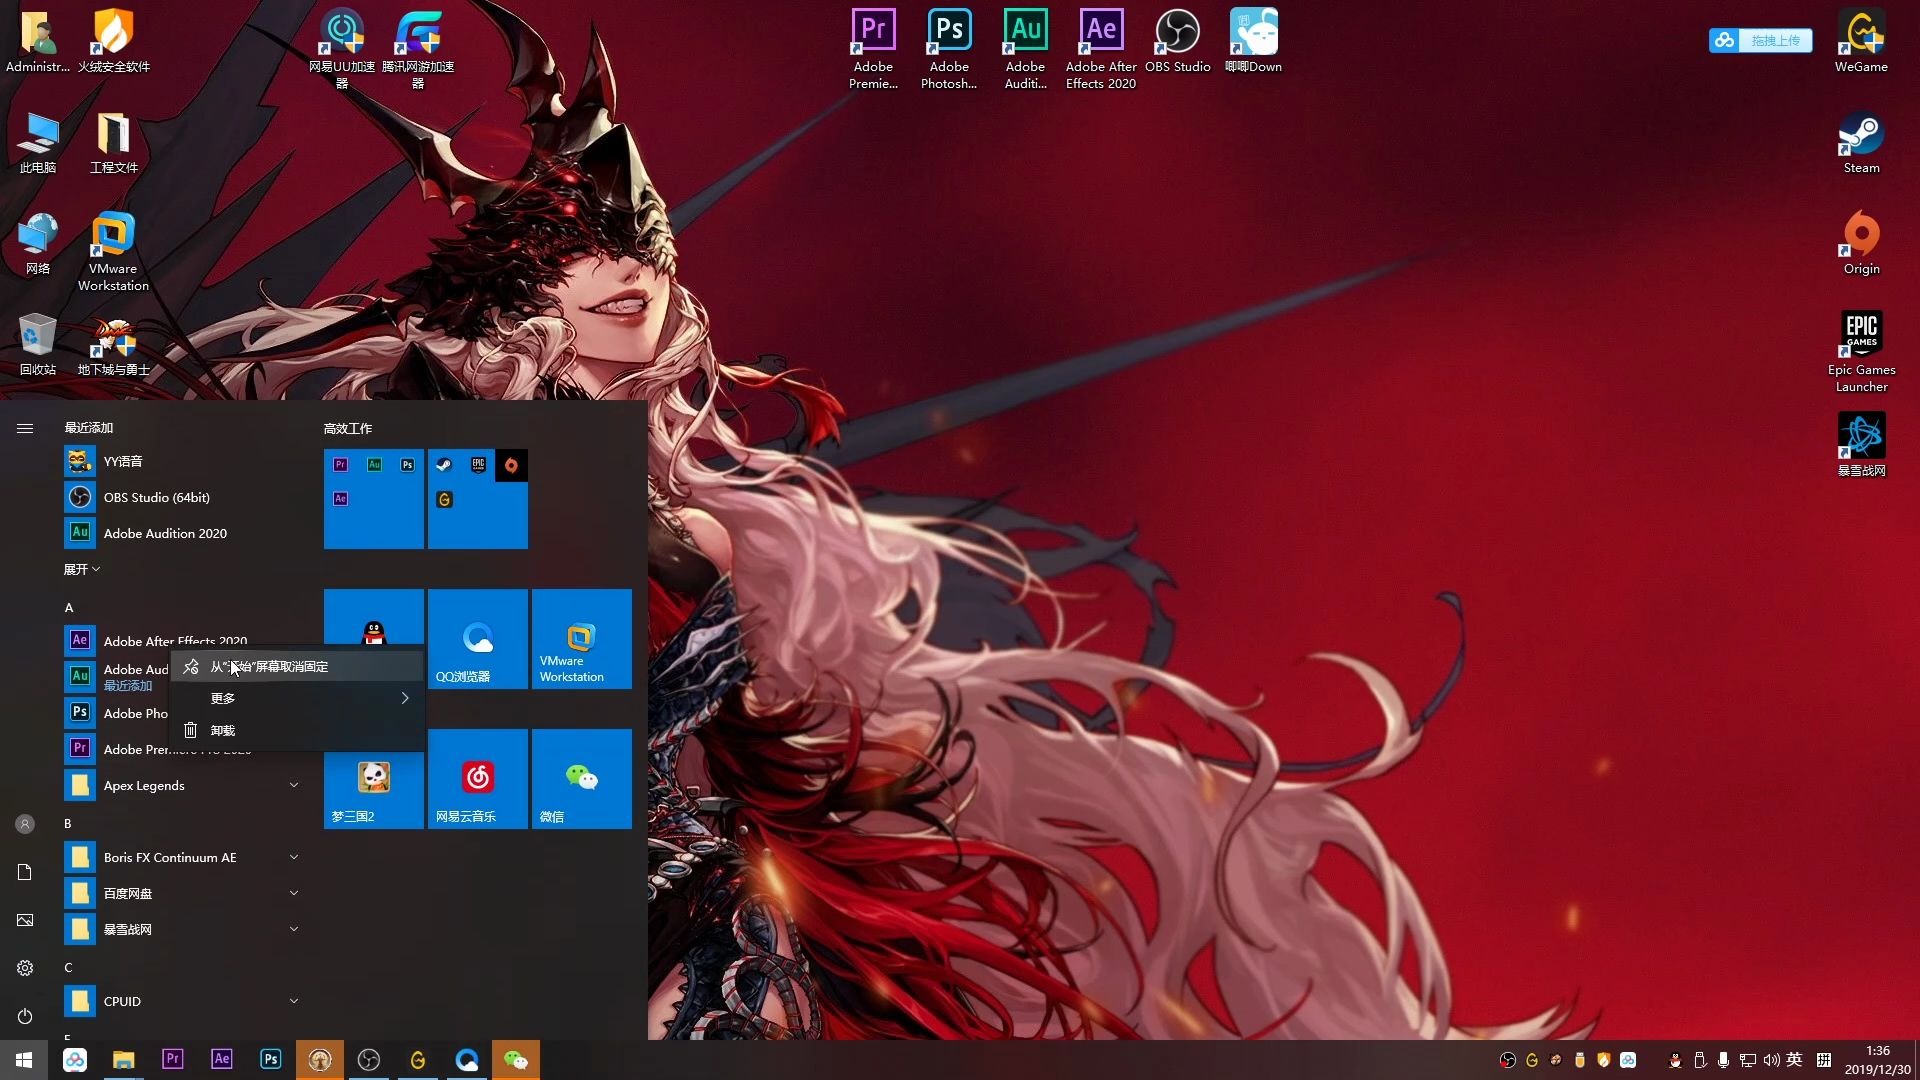Screen dimensions: 1920x1080
Task: Expand the 展开 recently added list
Action: tap(82, 569)
